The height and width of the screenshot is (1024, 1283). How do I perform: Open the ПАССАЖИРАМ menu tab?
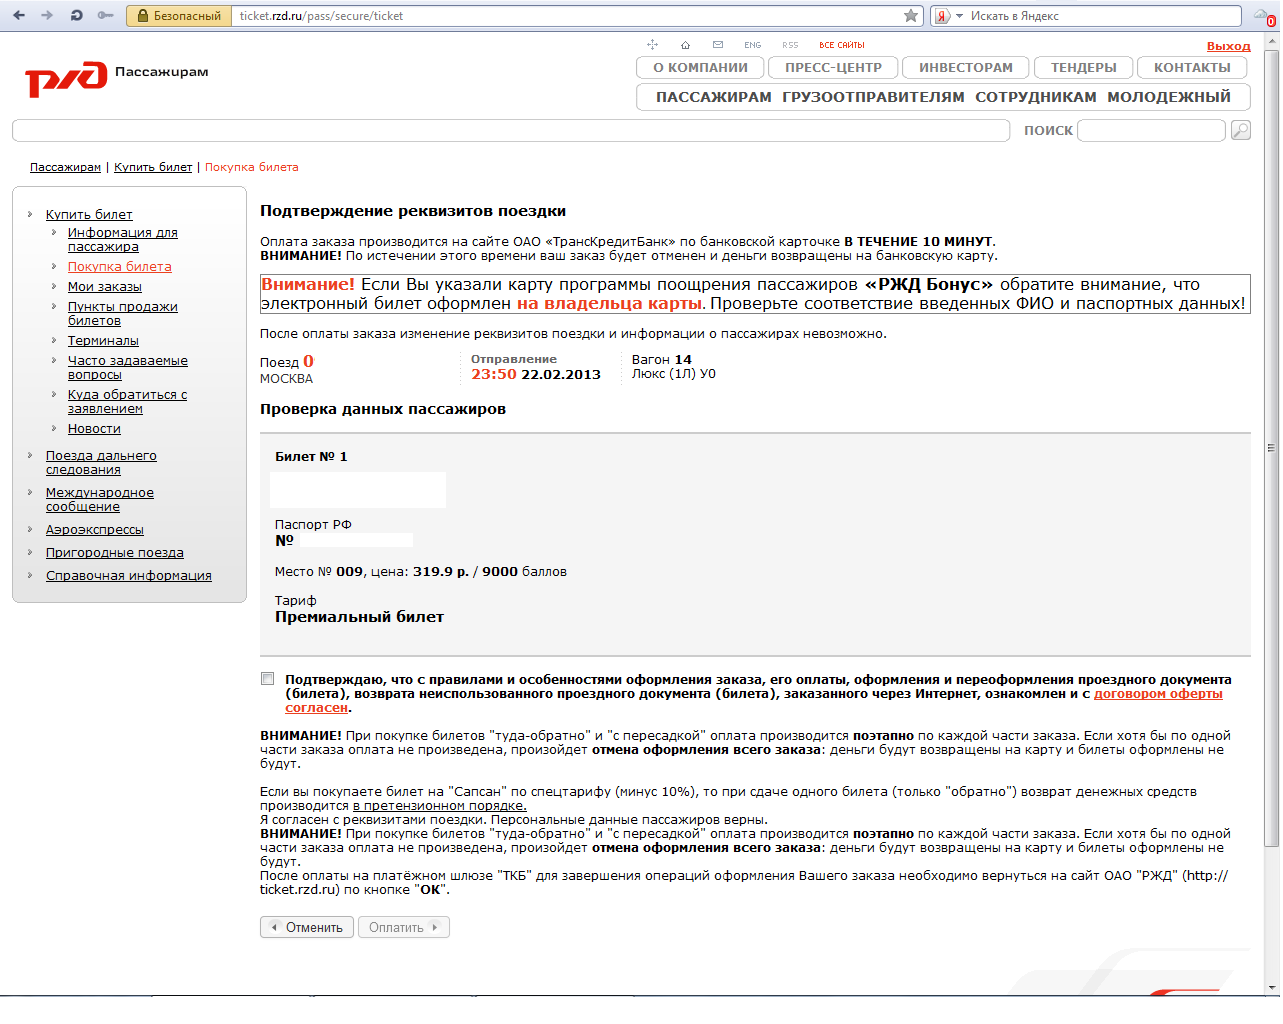click(x=713, y=97)
